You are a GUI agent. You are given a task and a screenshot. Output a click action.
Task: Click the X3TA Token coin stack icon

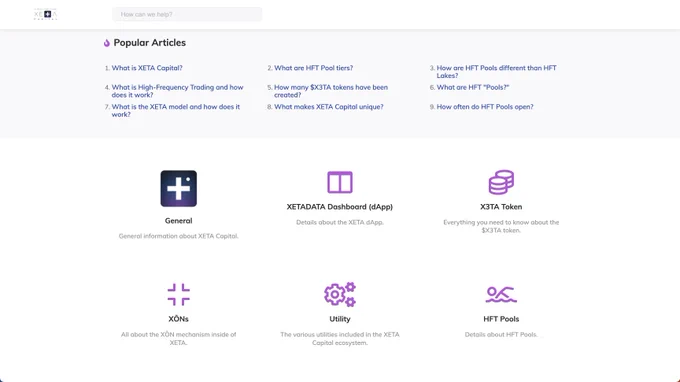point(501,182)
